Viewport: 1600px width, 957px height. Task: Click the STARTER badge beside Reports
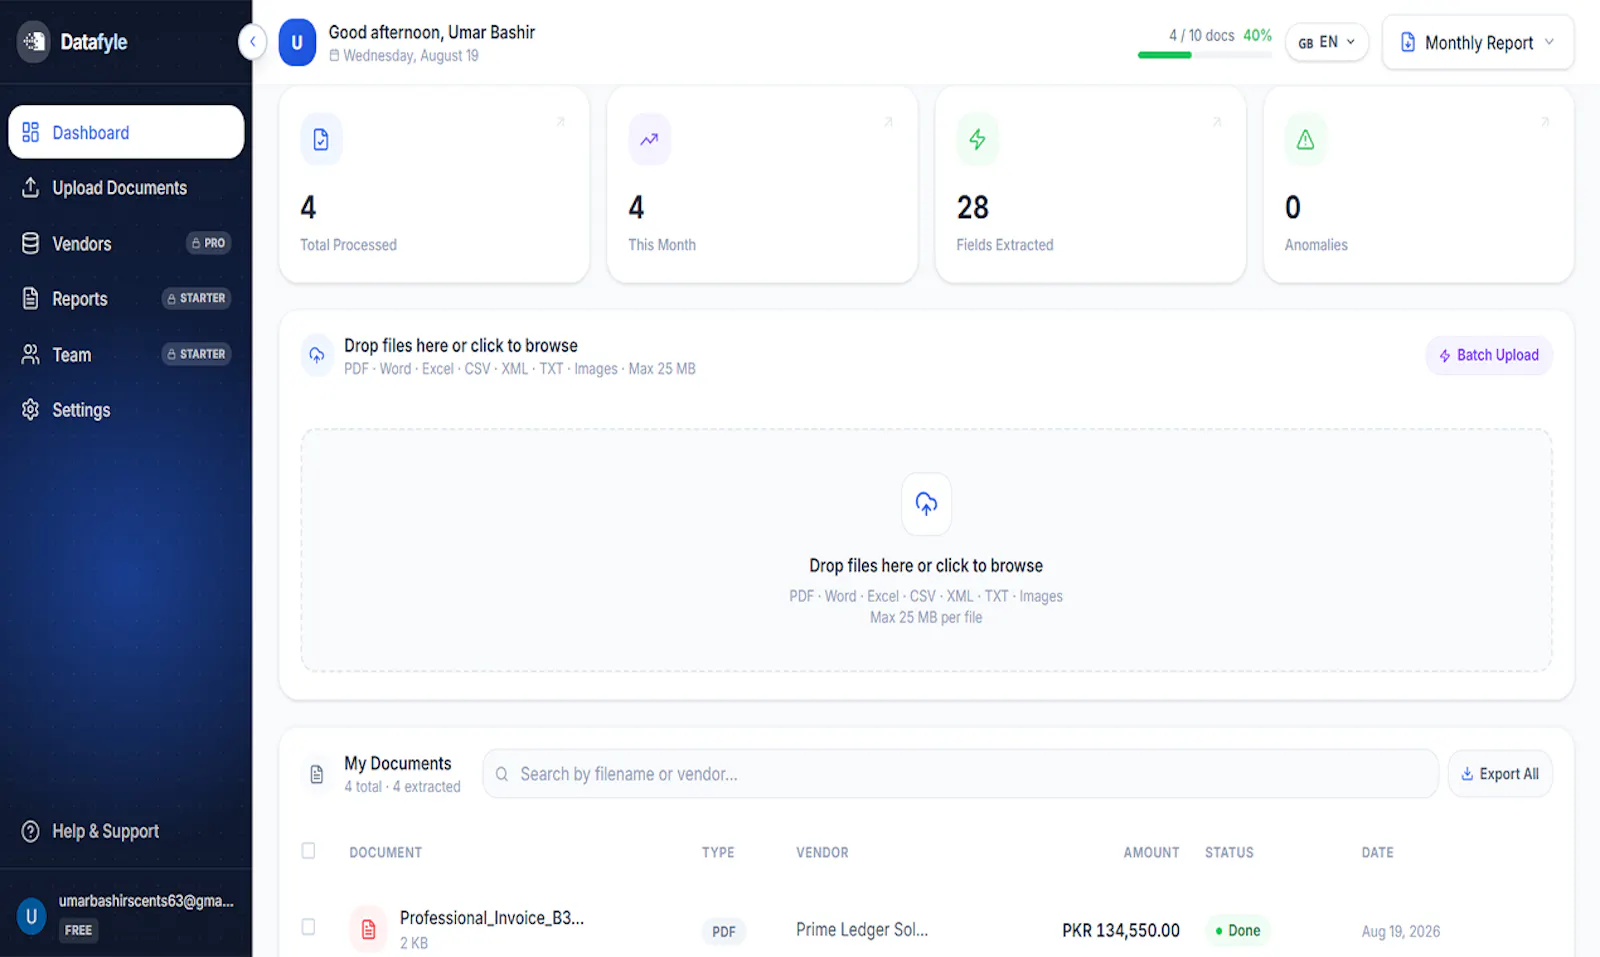pyautogui.click(x=197, y=298)
